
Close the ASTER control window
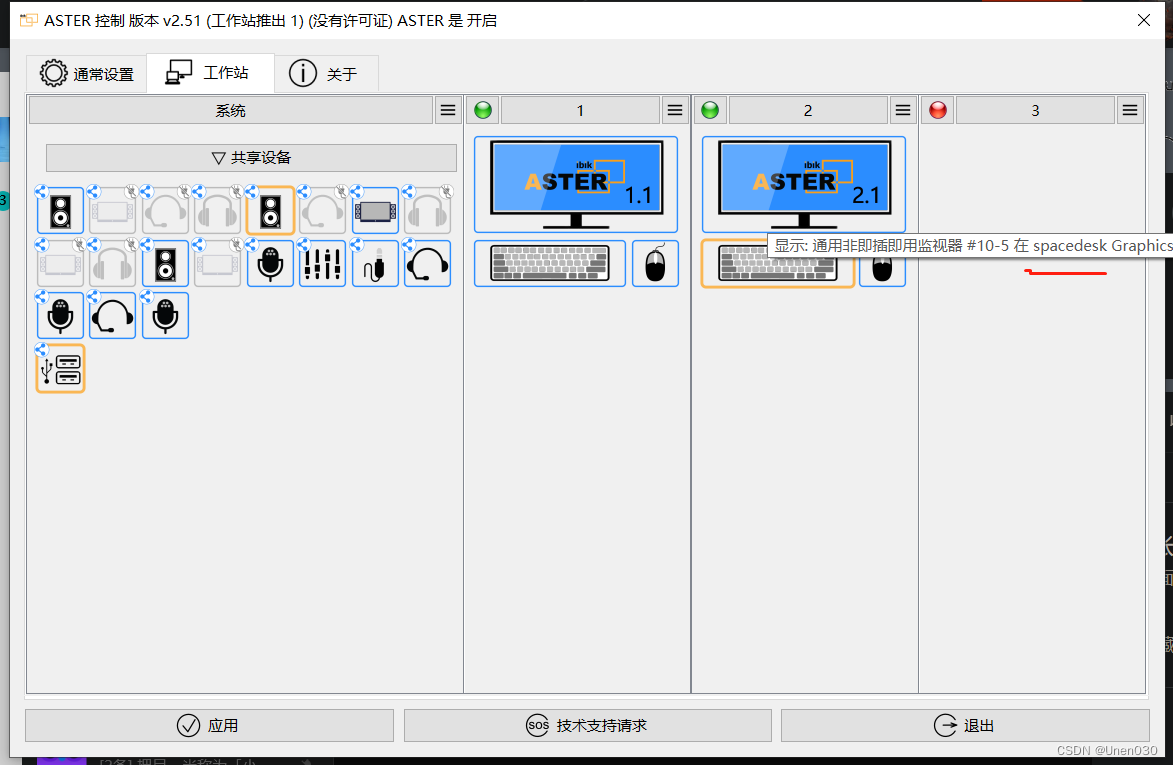click(1144, 20)
